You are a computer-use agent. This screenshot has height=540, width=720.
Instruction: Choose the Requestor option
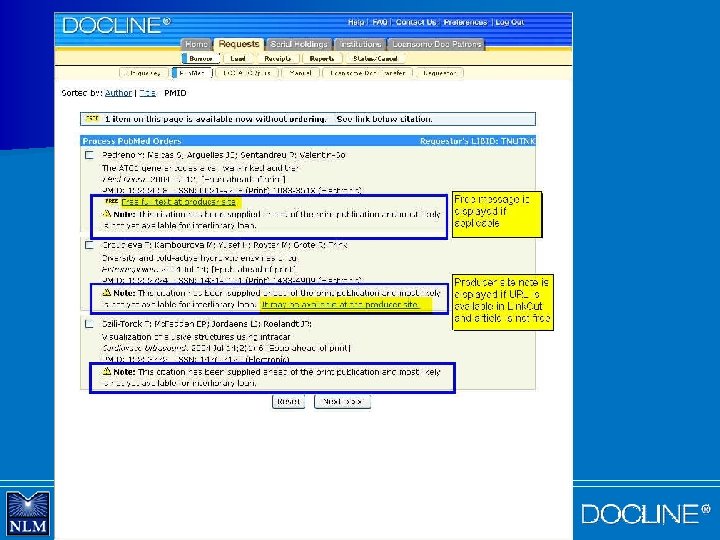(439, 73)
